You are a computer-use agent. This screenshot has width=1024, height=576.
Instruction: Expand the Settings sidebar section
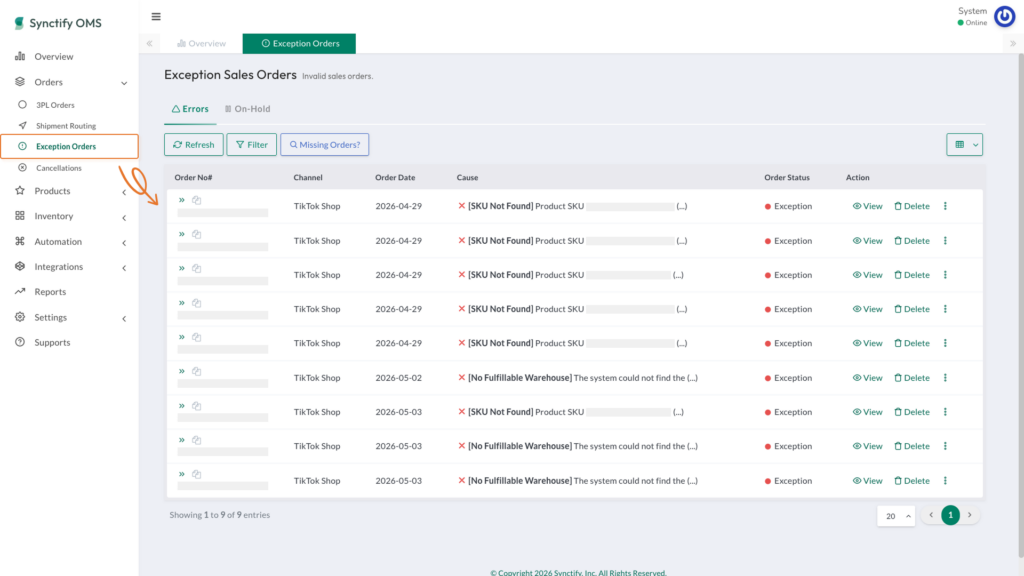click(123, 319)
